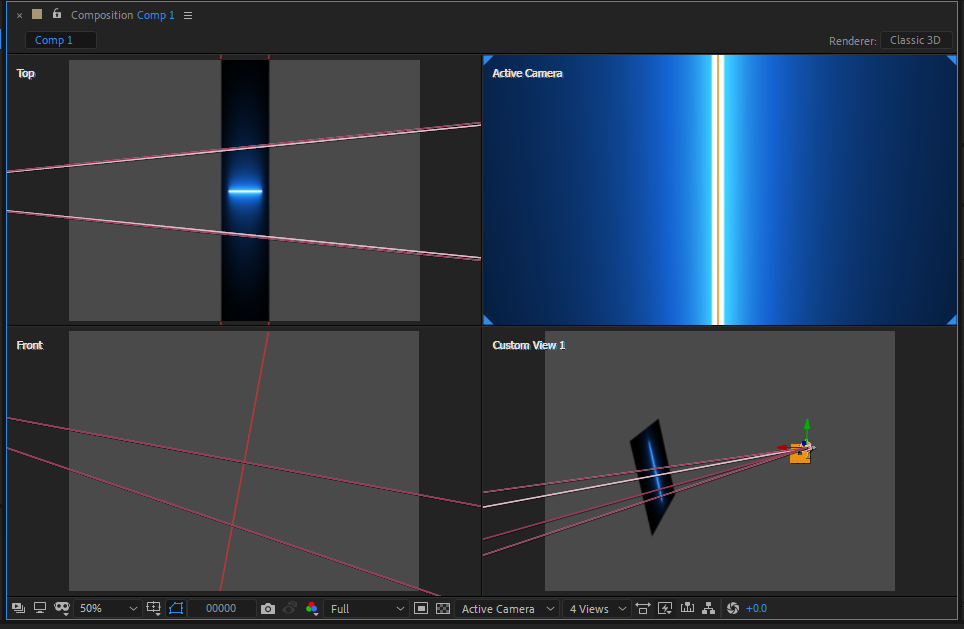Open the show channel color button
964x629 pixels.
coord(312,608)
